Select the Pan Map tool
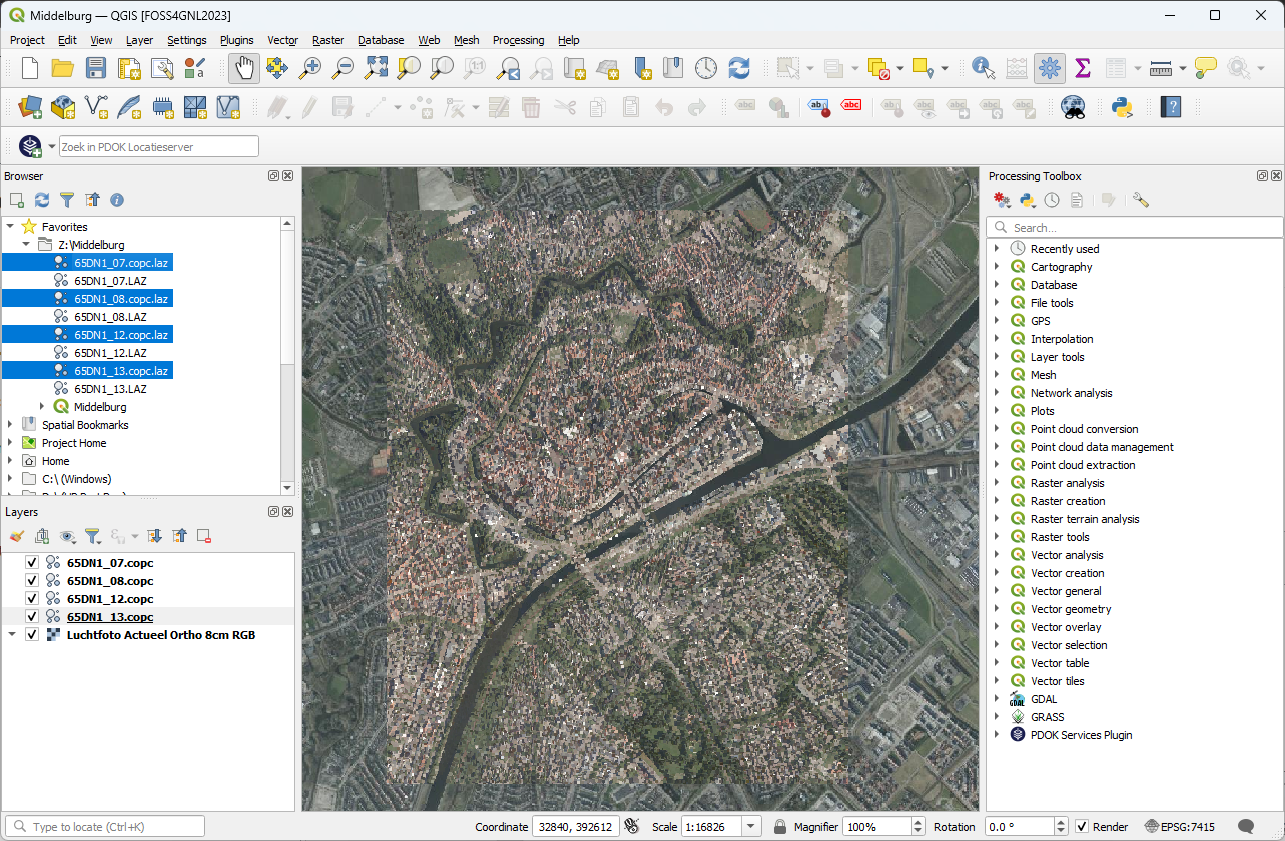 point(244,68)
